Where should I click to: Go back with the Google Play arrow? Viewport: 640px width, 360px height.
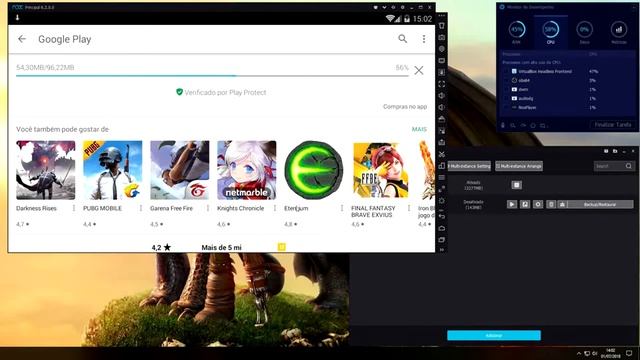tap(22, 39)
